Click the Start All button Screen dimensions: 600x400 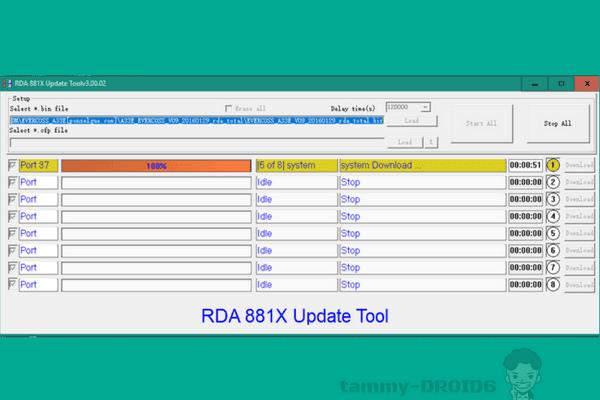coord(481,123)
